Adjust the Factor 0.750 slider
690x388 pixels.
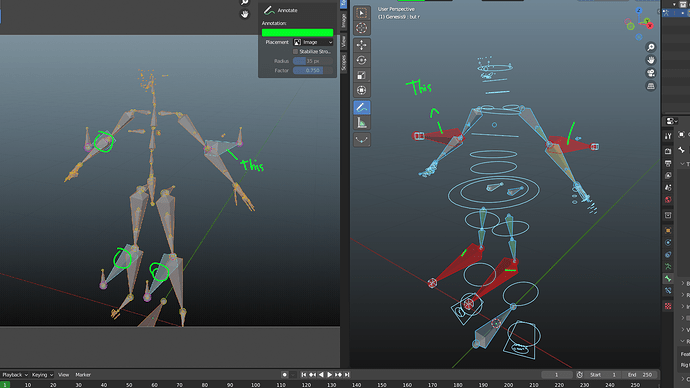click(313, 70)
